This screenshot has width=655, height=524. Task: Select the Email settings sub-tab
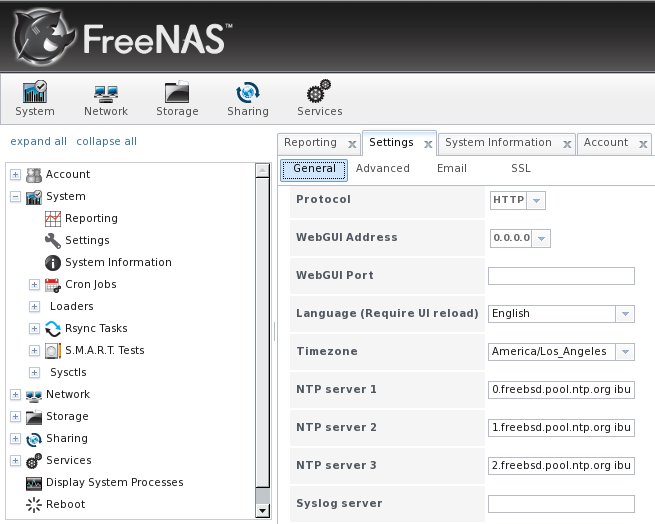pyautogui.click(x=452, y=168)
